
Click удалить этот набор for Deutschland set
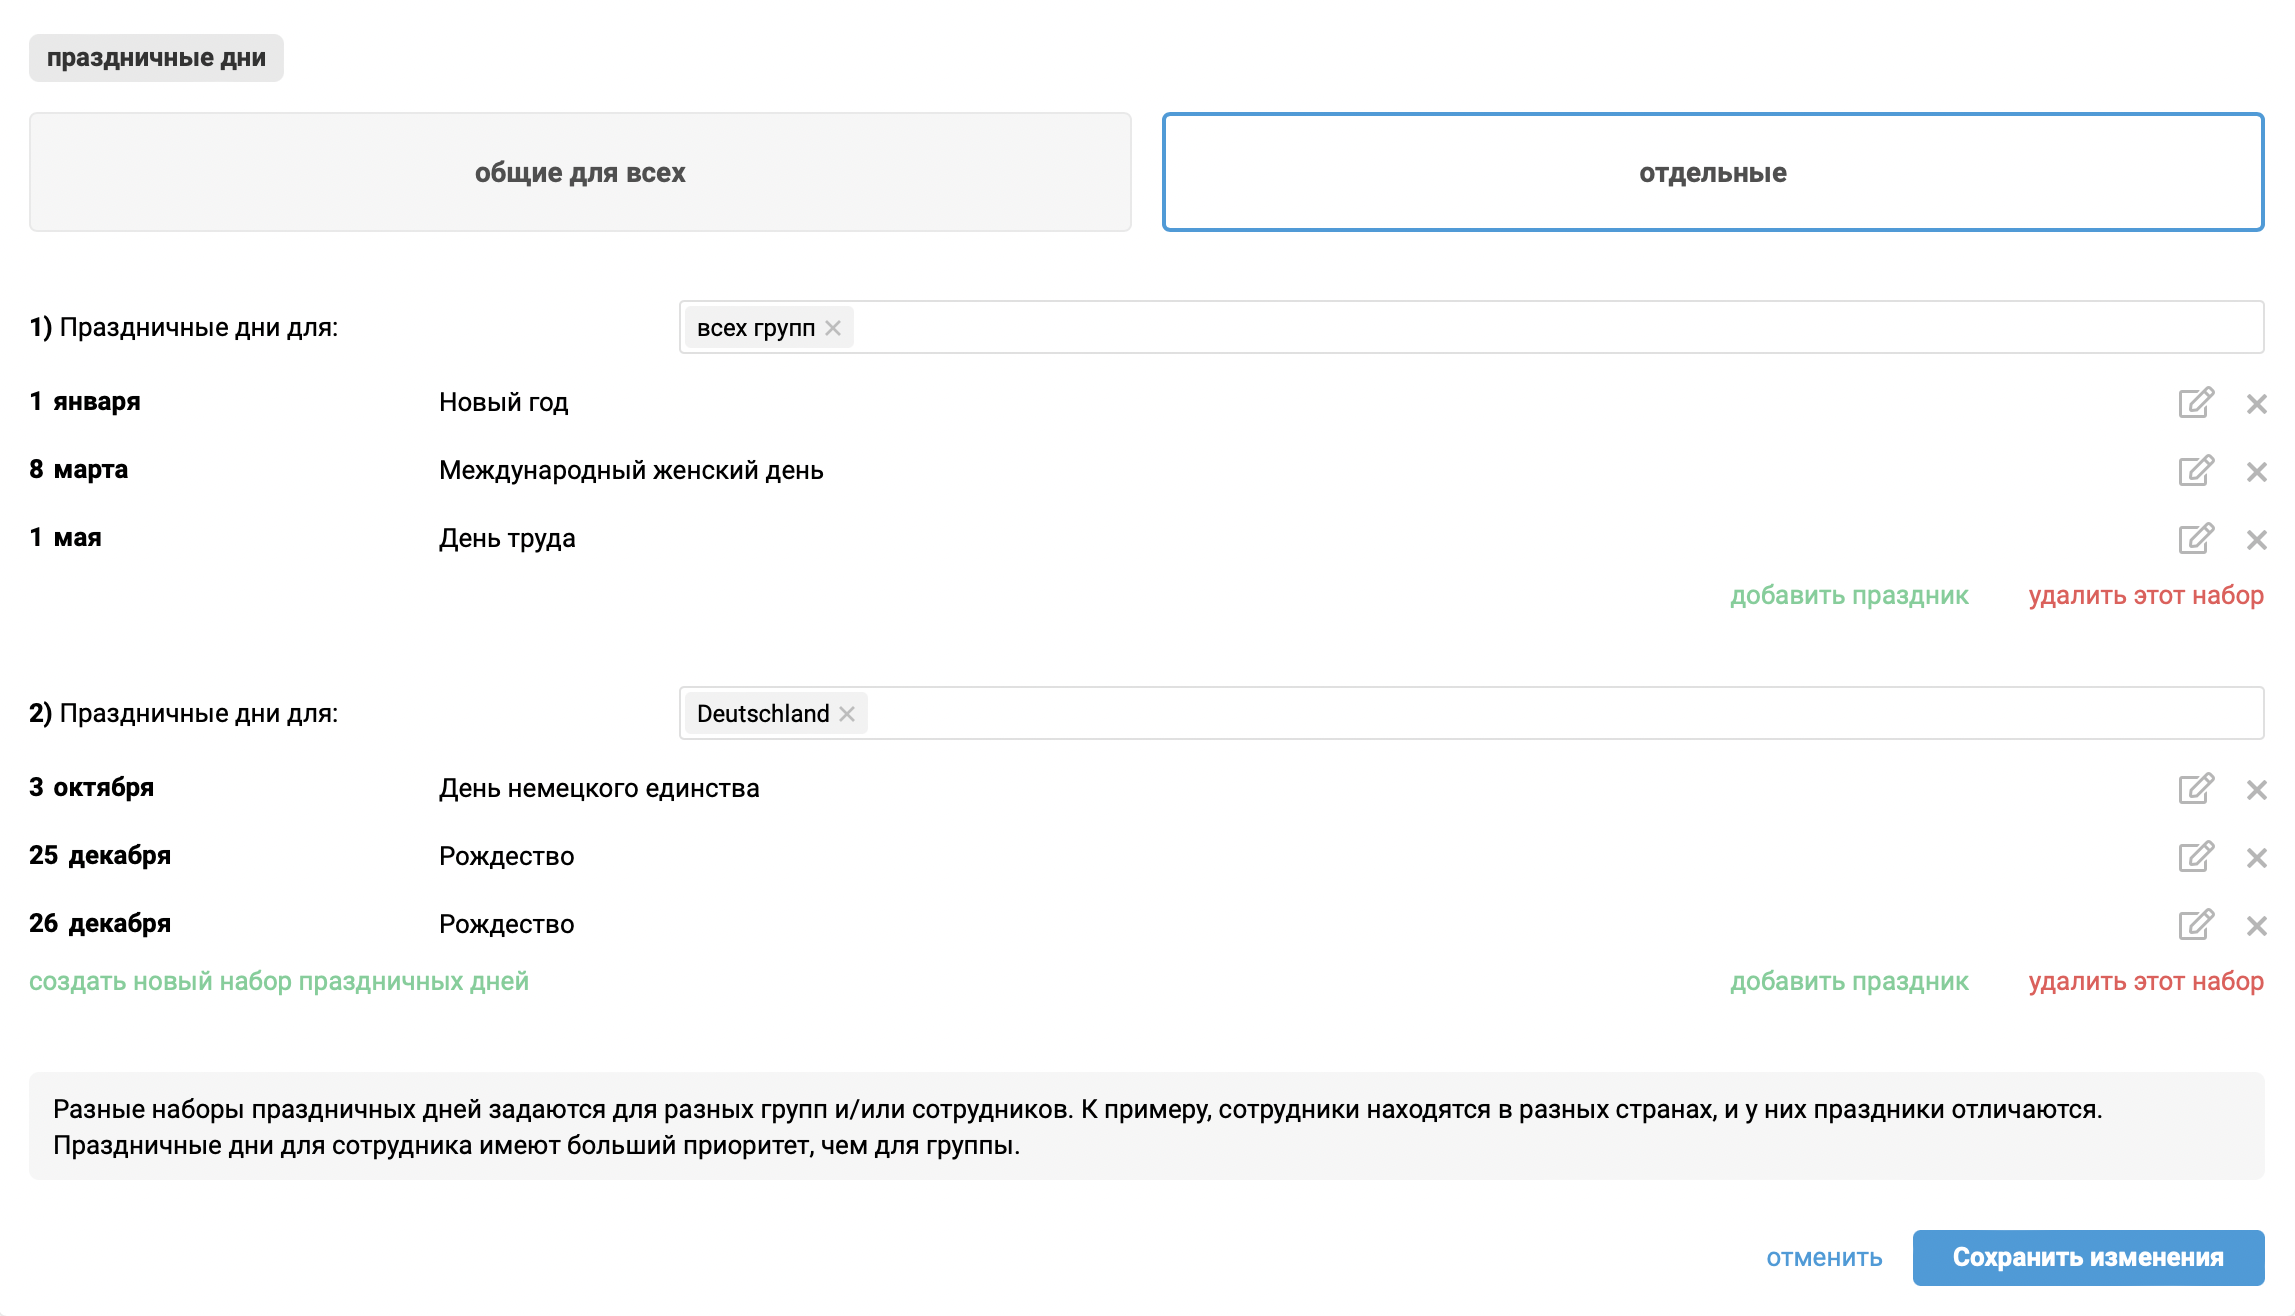[x=2145, y=982]
